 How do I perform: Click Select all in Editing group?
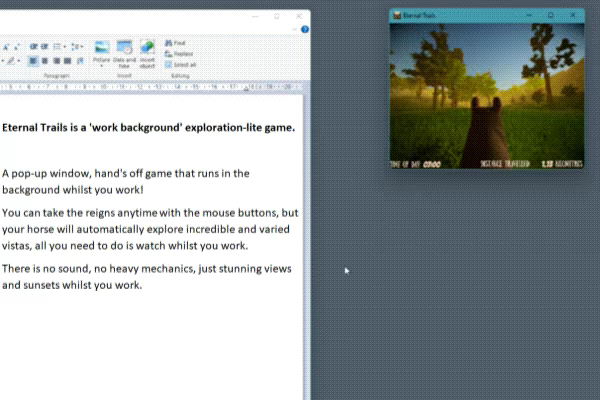(x=180, y=65)
